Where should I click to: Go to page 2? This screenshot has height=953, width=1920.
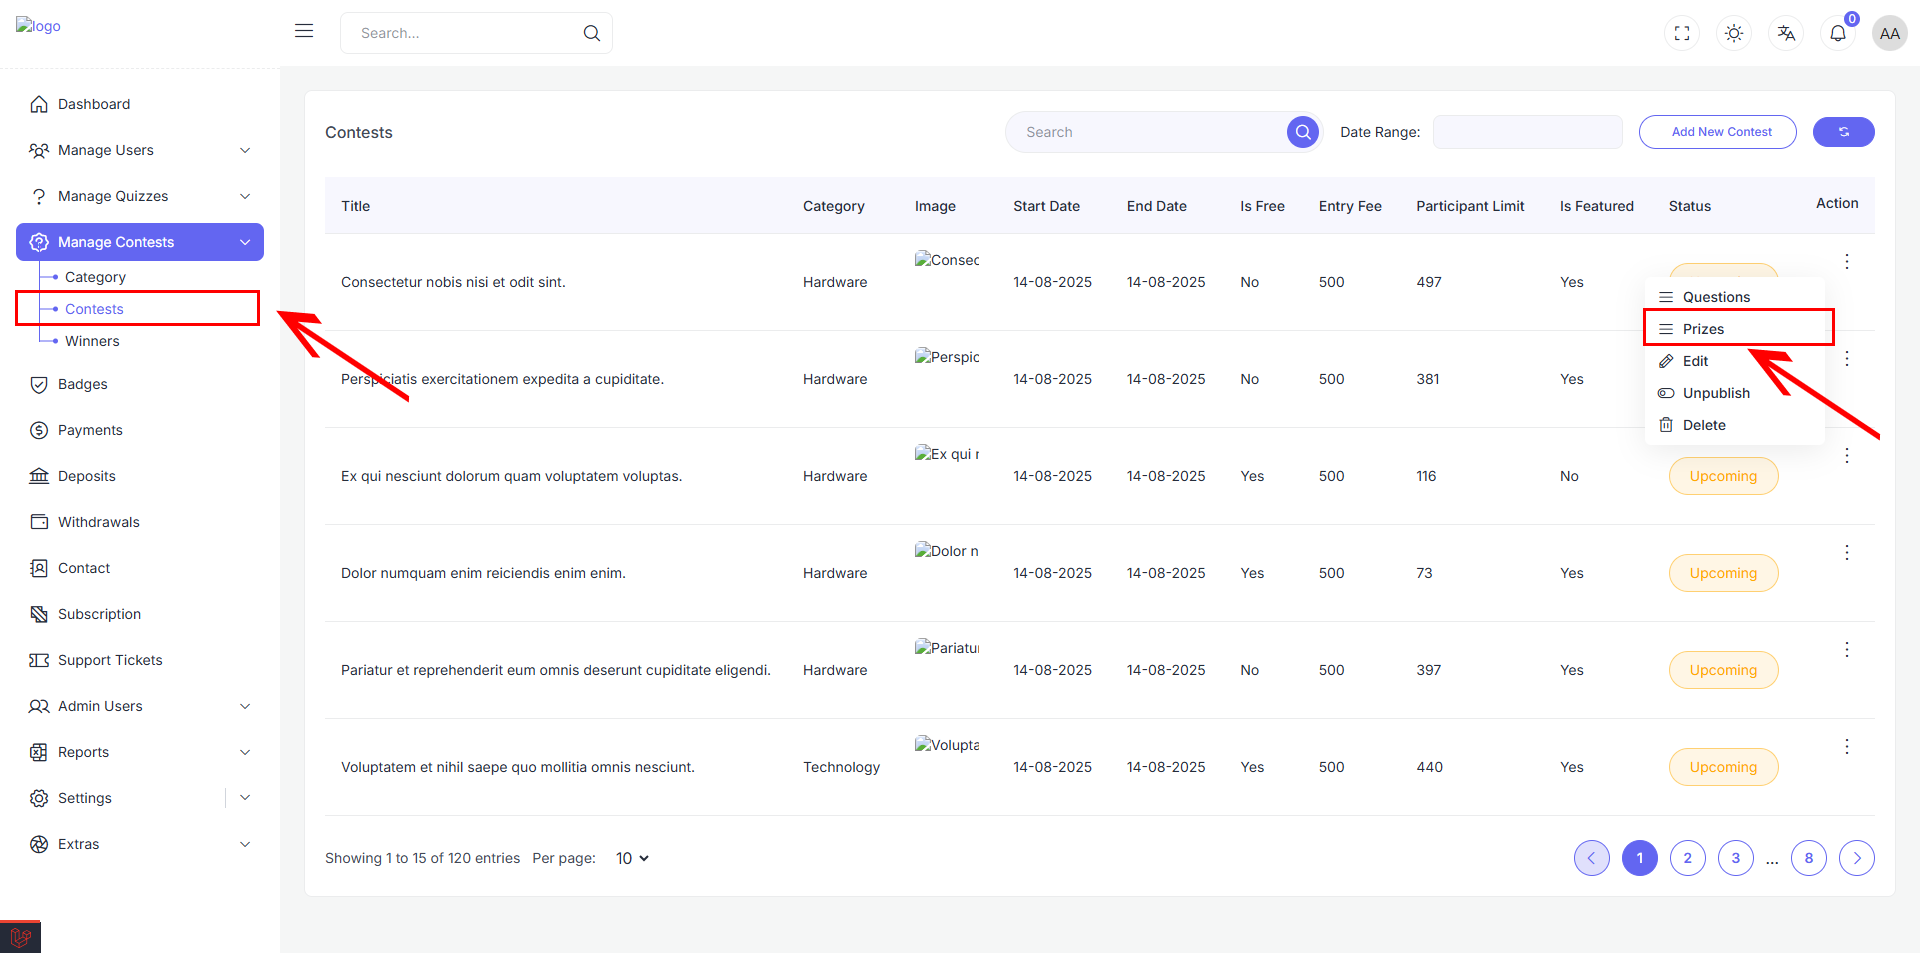(x=1687, y=858)
